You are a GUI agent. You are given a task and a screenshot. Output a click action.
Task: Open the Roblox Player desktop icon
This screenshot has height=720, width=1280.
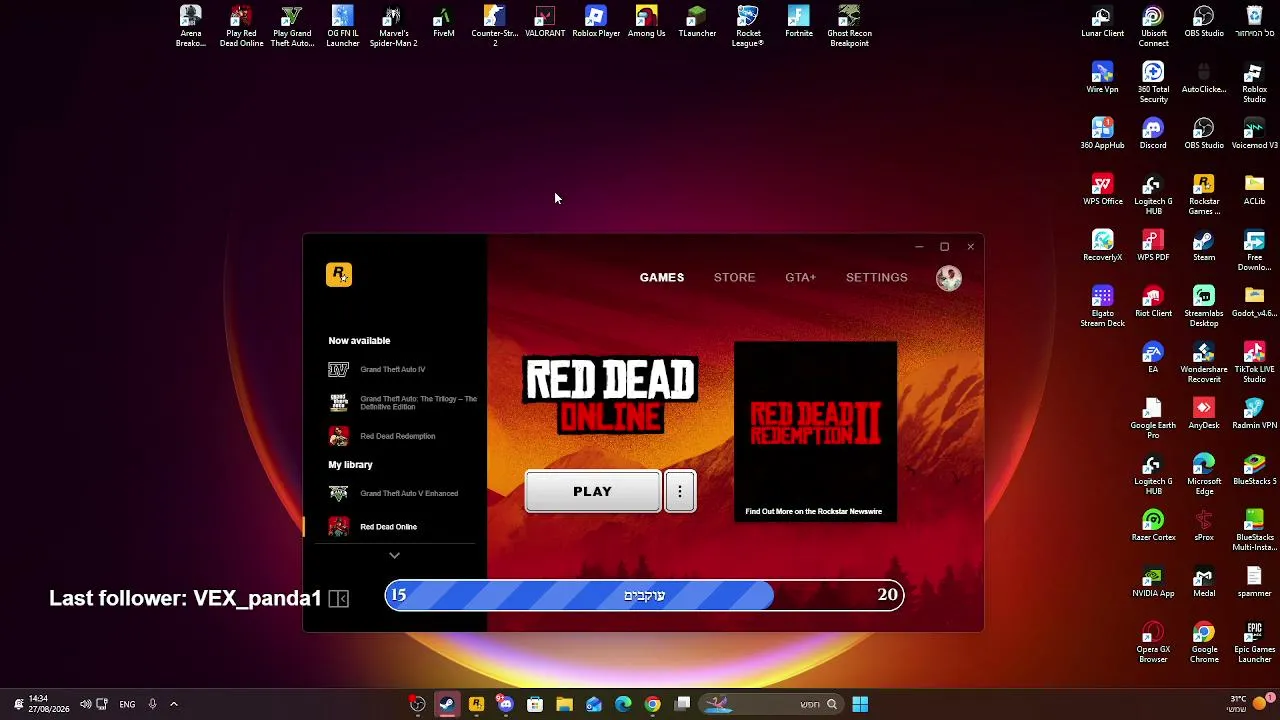(596, 23)
